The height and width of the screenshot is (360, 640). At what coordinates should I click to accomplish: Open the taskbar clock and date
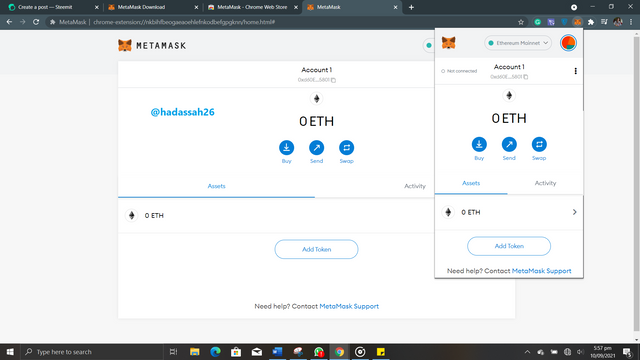tap(602, 351)
